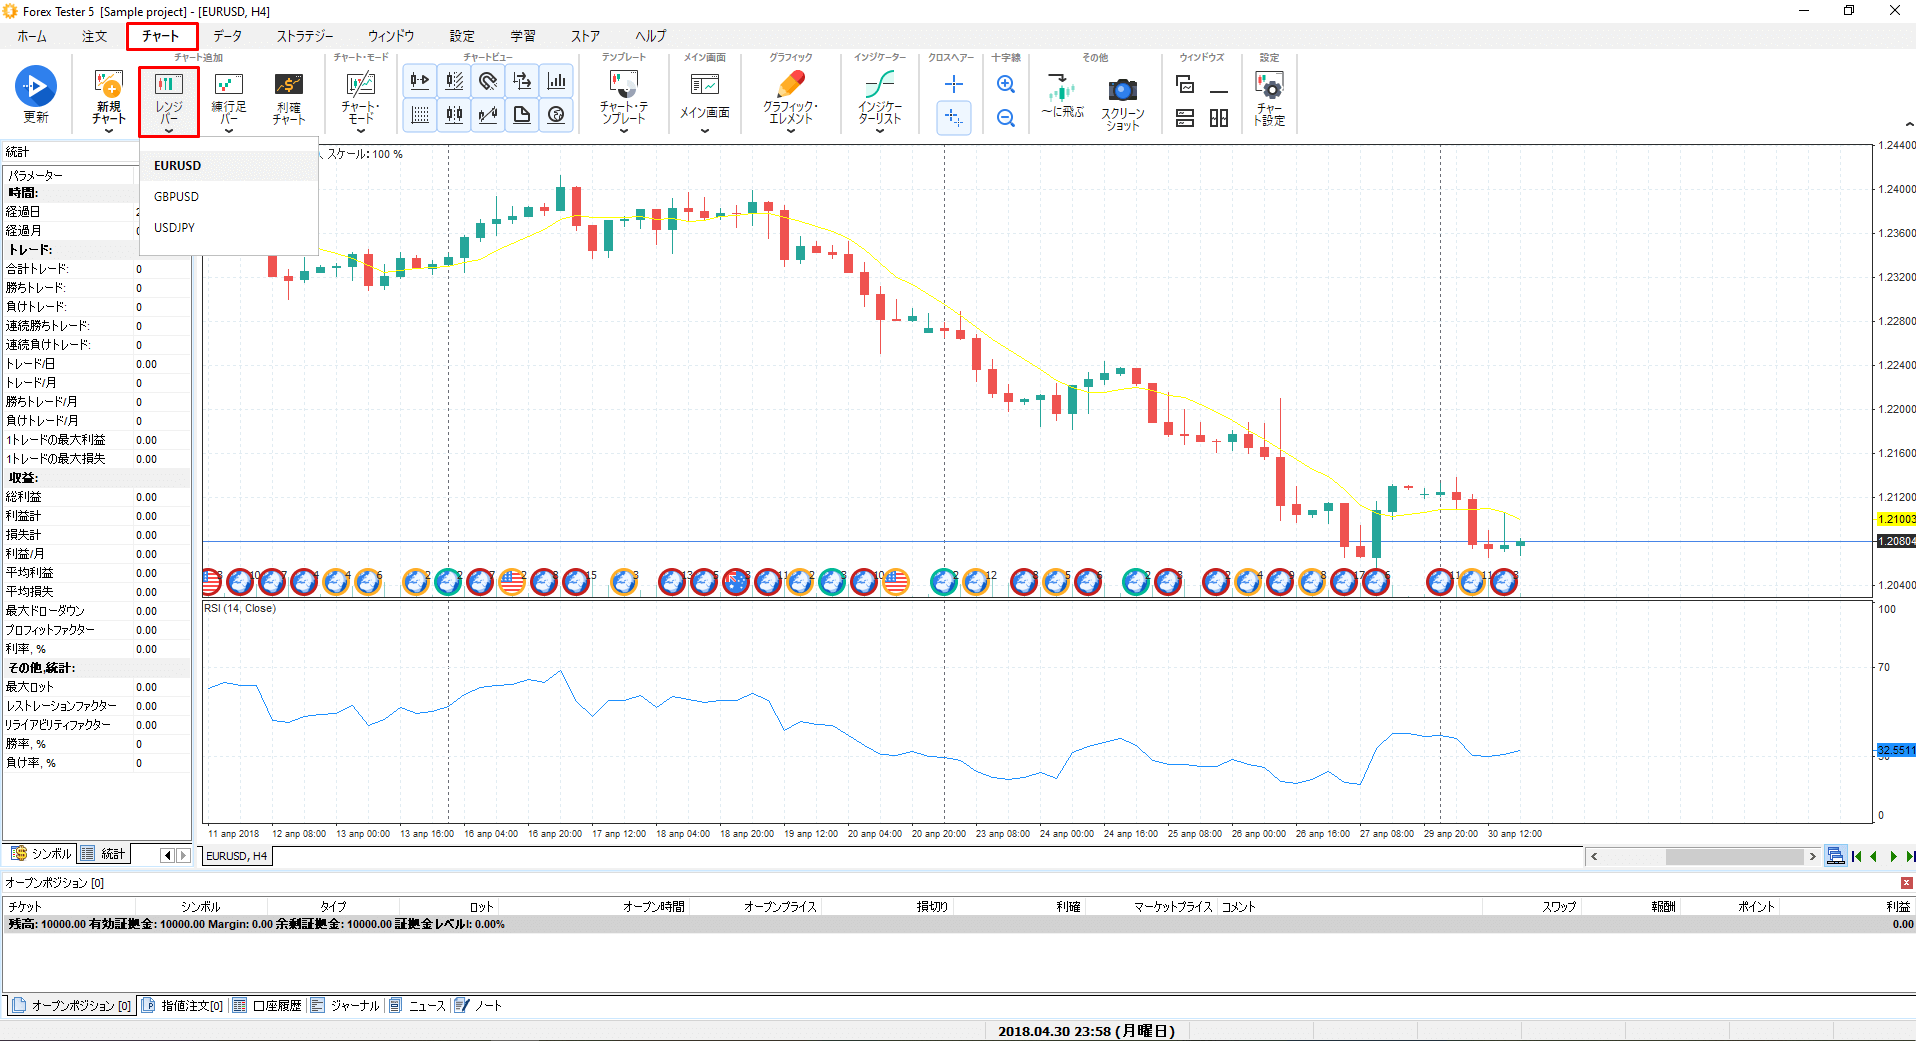Image resolution: width=1916 pixels, height=1041 pixels.
Task: Click the EURUSD, H4 chart tab
Action: (237, 856)
